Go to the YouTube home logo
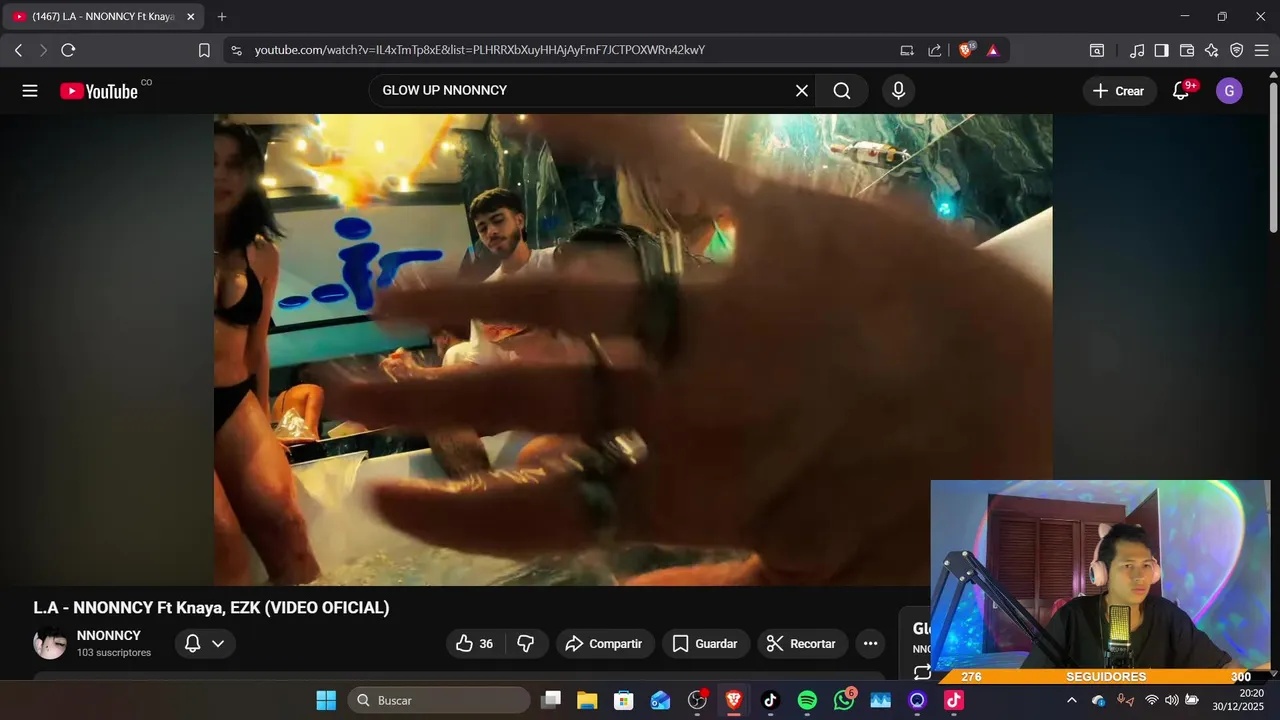Image resolution: width=1280 pixels, height=720 pixels. point(99,91)
